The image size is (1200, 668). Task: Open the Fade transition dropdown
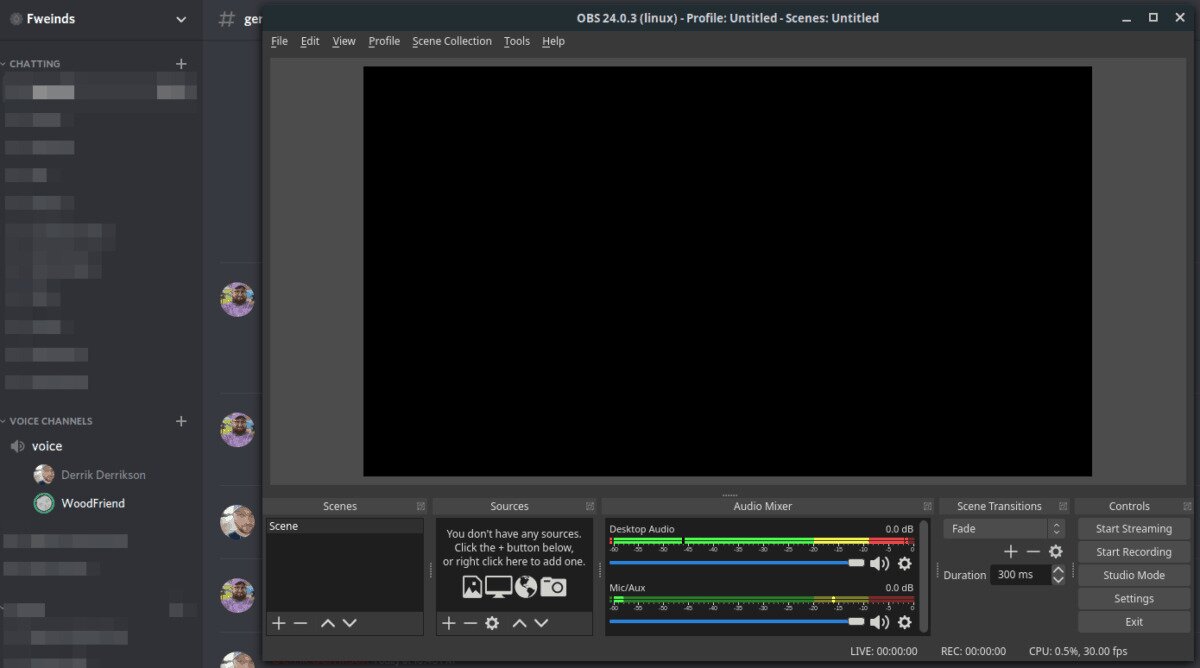(1003, 528)
